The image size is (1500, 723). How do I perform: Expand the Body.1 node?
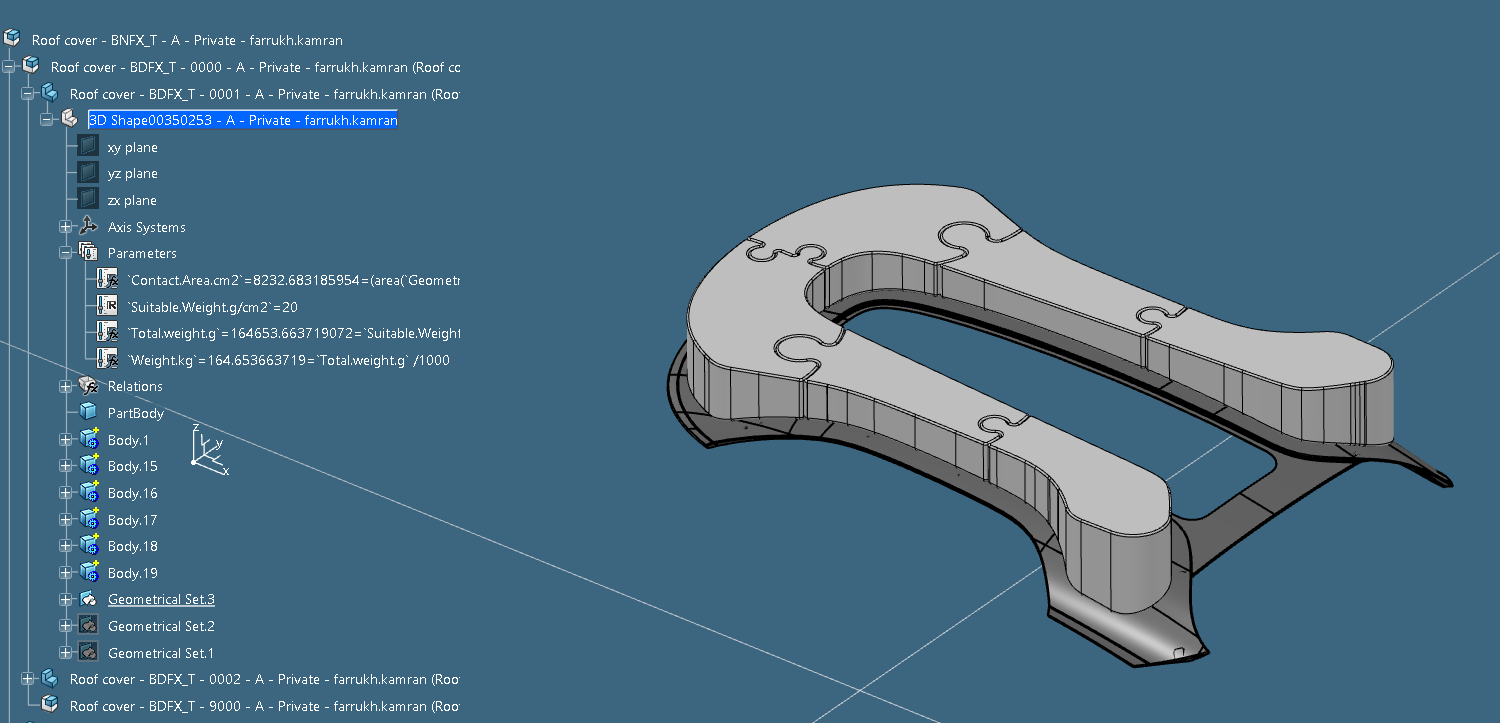click(66, 440)
